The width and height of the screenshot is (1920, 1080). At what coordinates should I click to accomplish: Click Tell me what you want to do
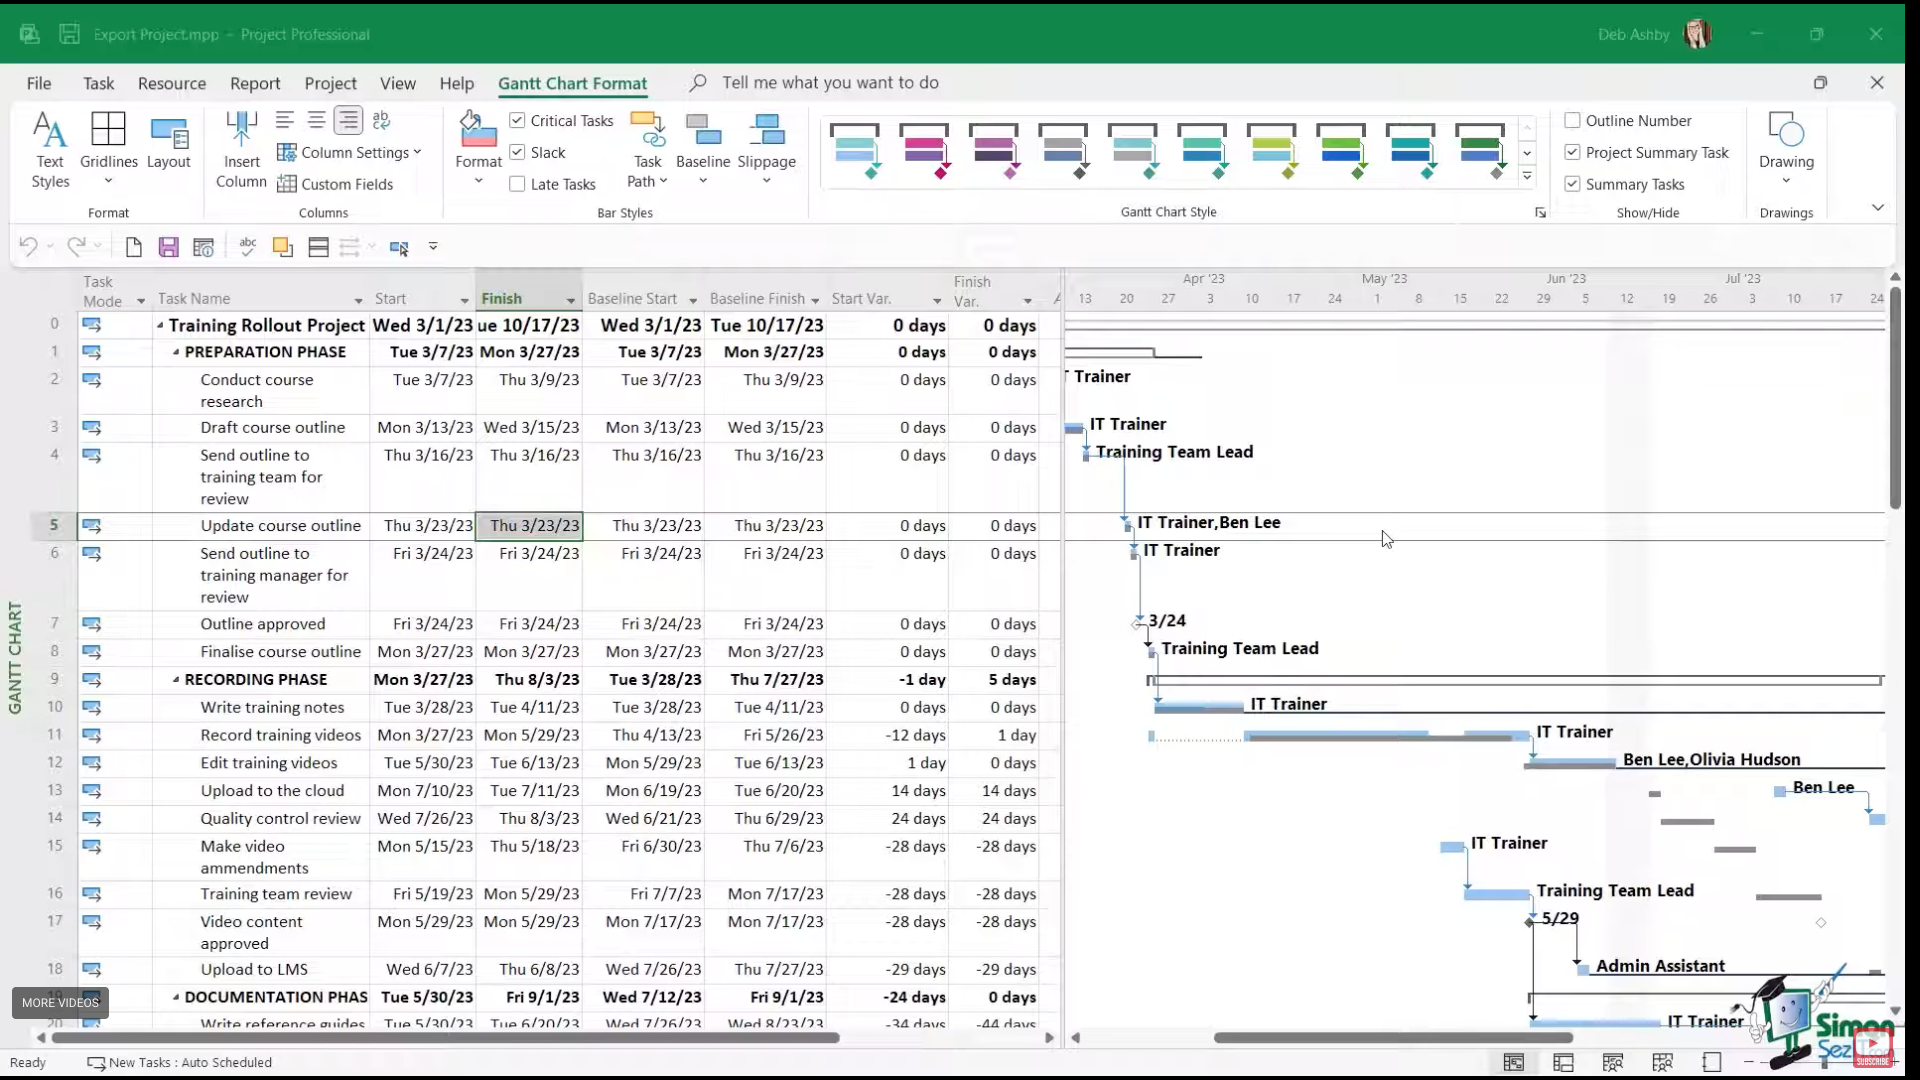pyautogui.click(x=830, y=83)
